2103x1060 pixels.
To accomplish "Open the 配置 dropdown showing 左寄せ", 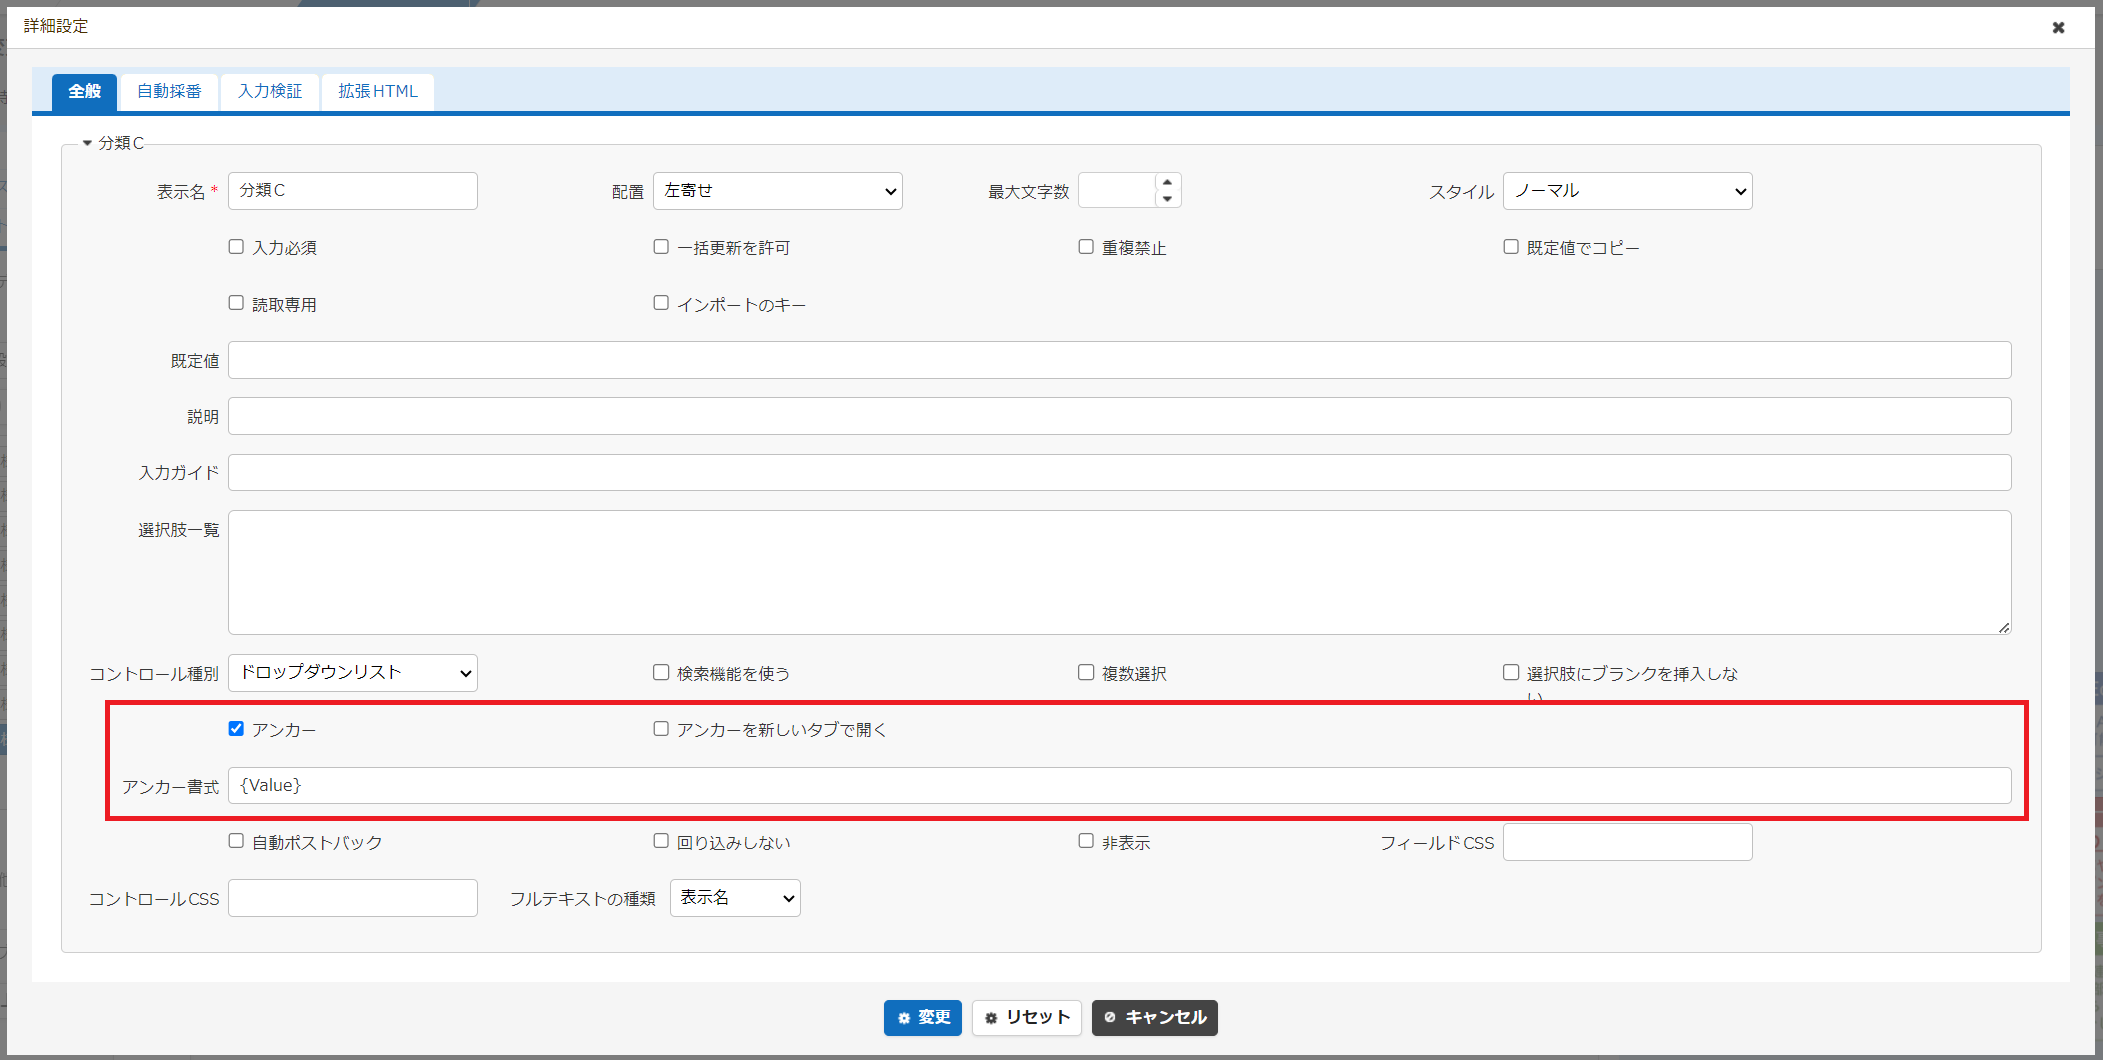I will (x=778, y=191).
